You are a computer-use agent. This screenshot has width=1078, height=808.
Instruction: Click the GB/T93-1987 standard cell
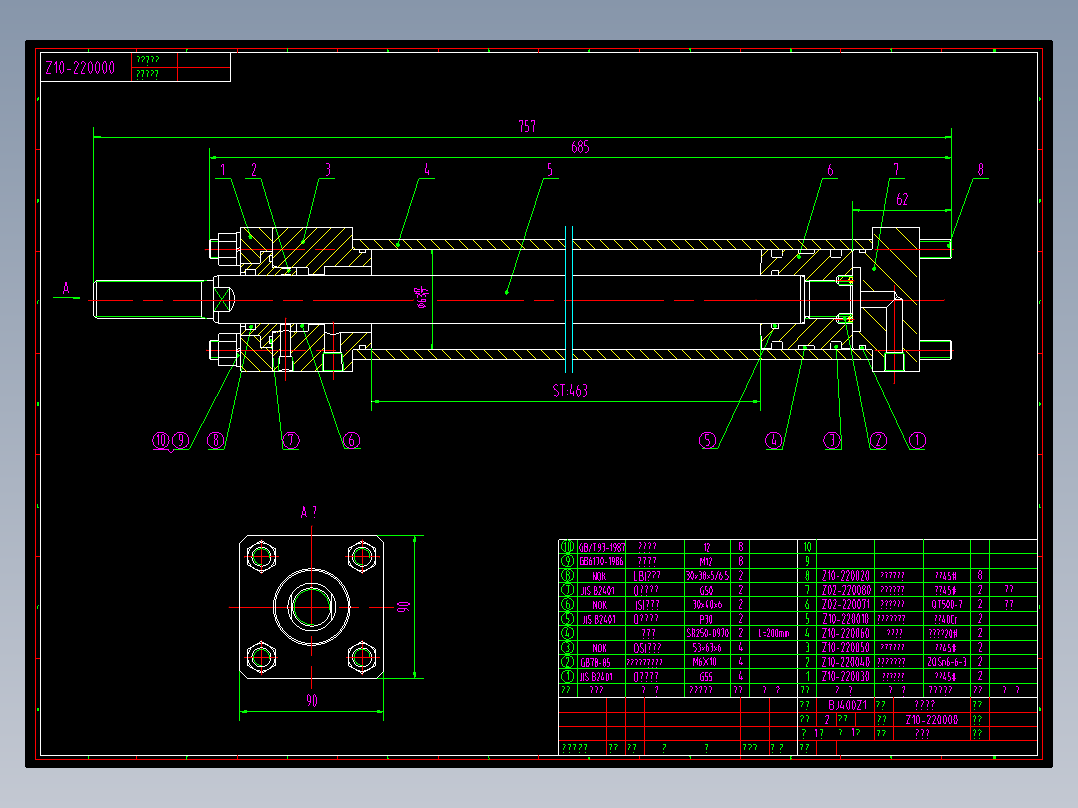[x=602, y=547]
